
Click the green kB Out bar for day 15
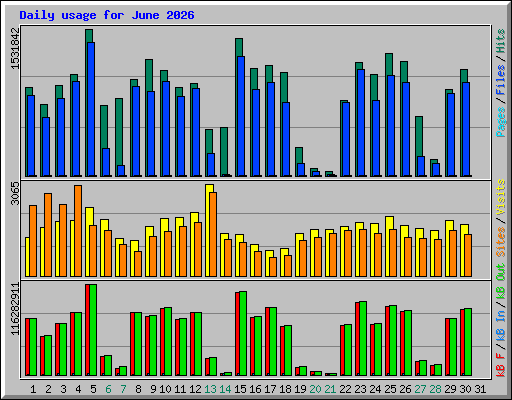coord(243,334)
